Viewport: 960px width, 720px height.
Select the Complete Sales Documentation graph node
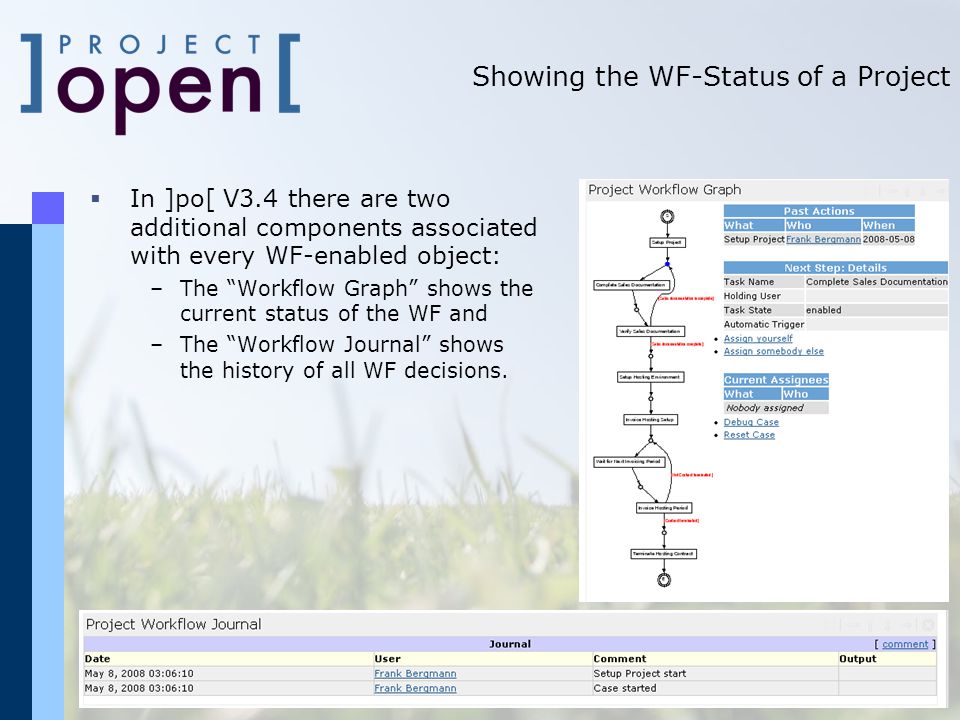(x=631, y=285)
